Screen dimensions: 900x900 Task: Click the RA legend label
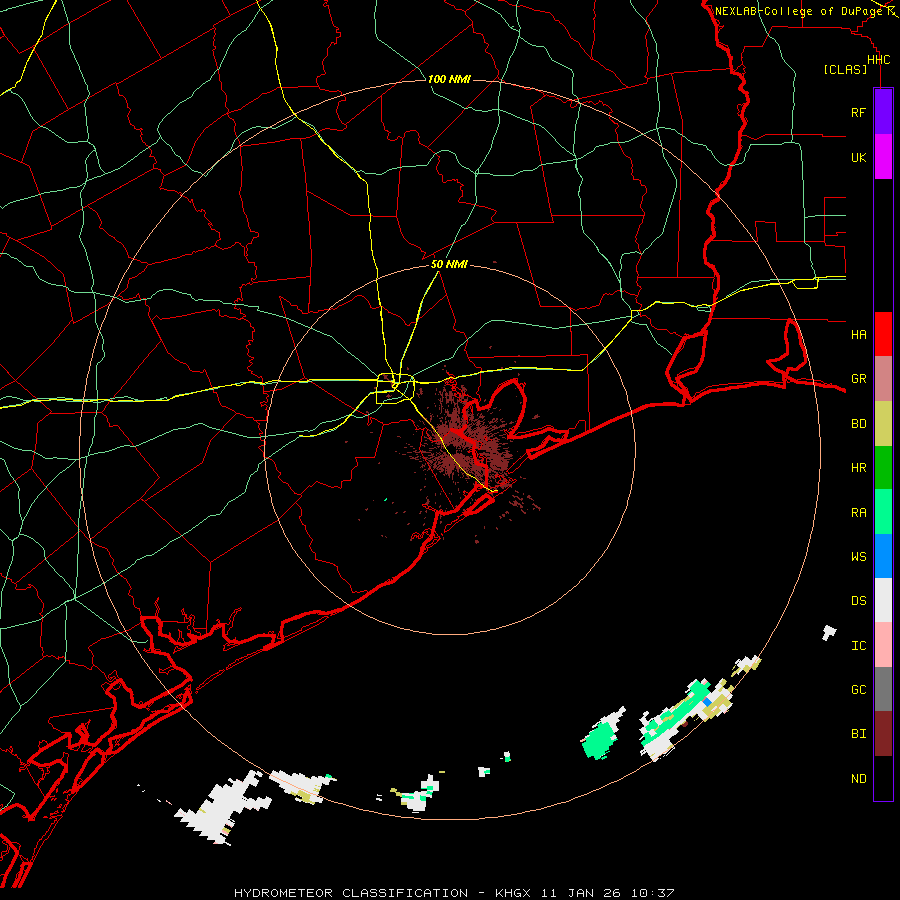coord(858,513)
